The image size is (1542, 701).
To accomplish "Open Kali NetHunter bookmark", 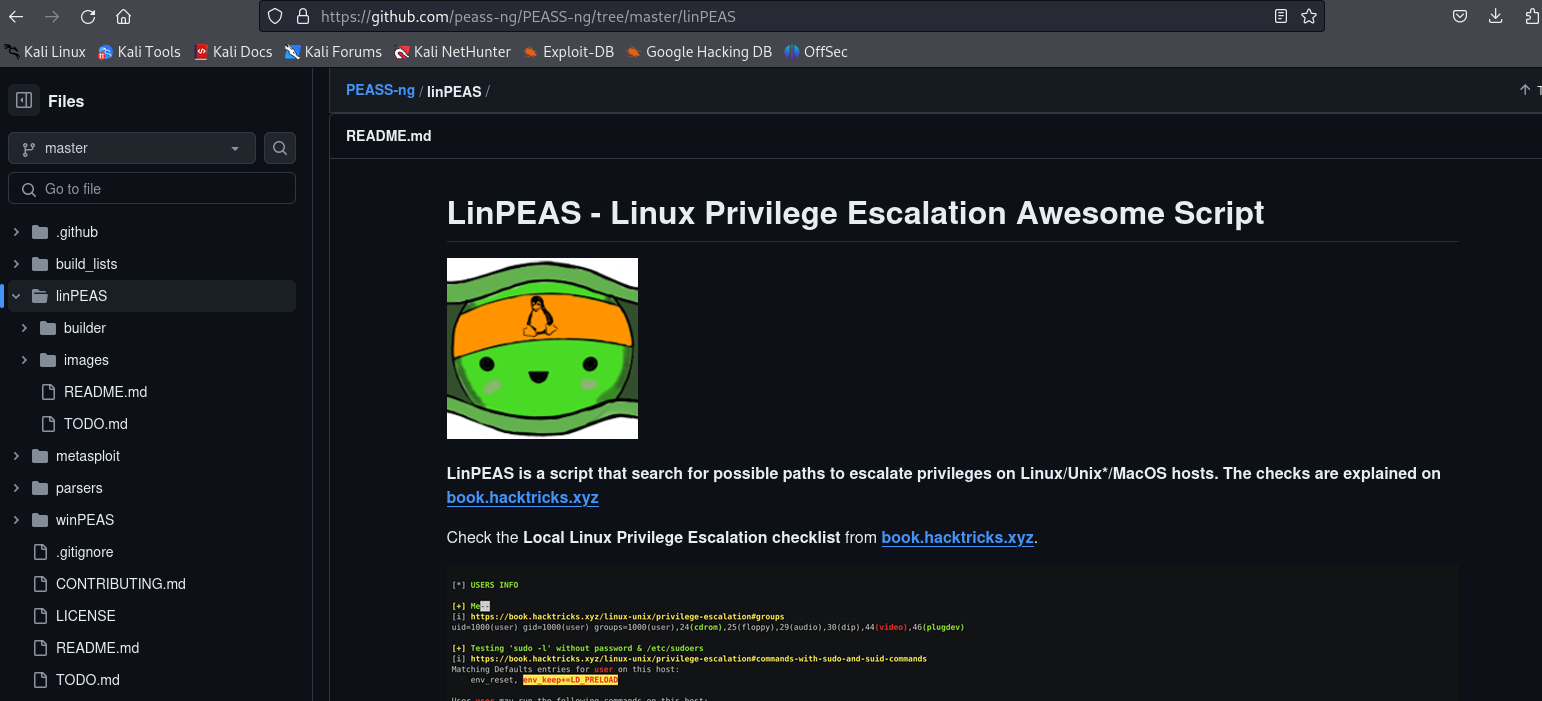I will click(x=452, y=52).
